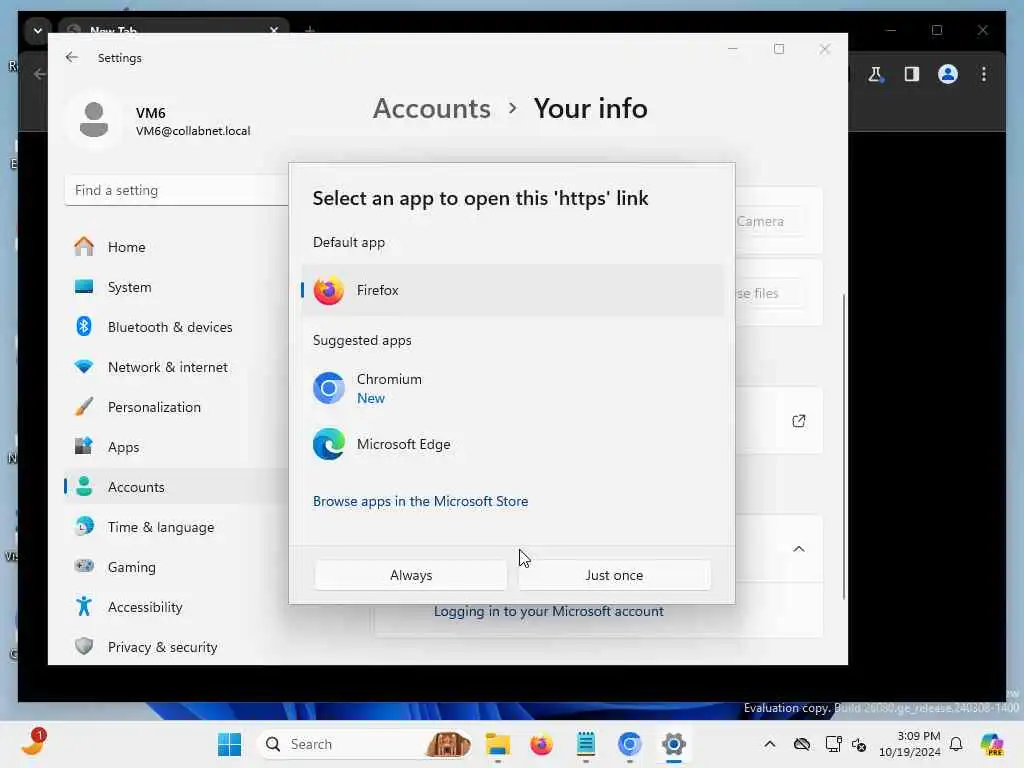Collapse the section with the up chevron
1024x768 pixels.
click(799, 549)
